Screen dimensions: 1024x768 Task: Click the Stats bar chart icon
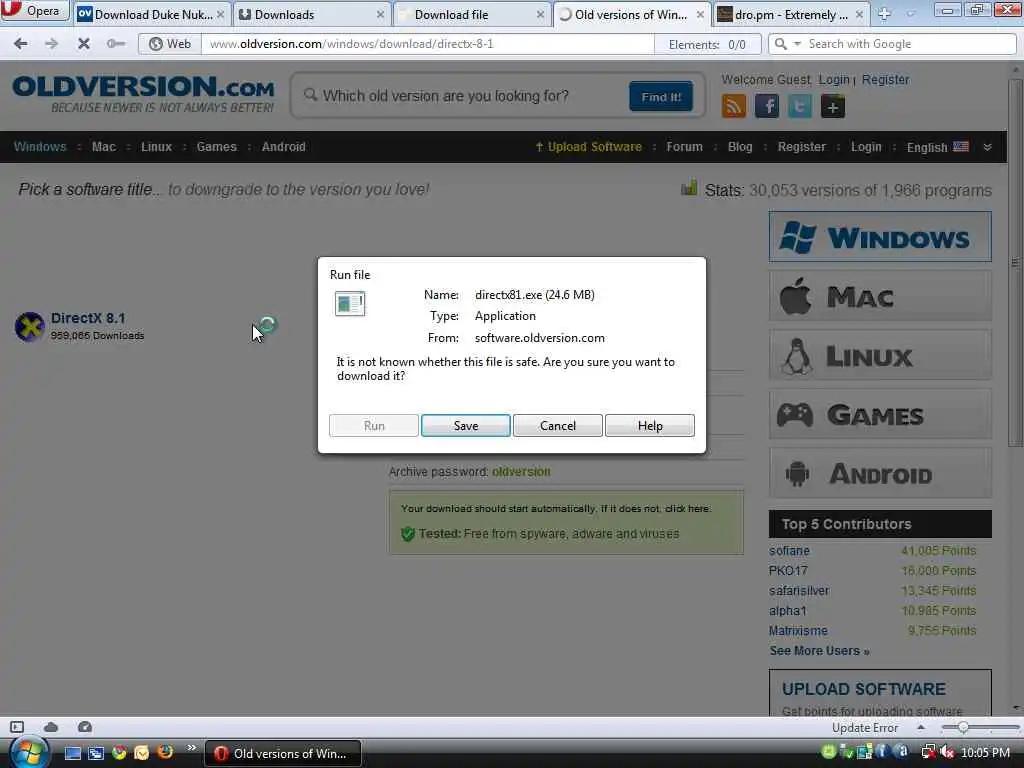point(689,188)
